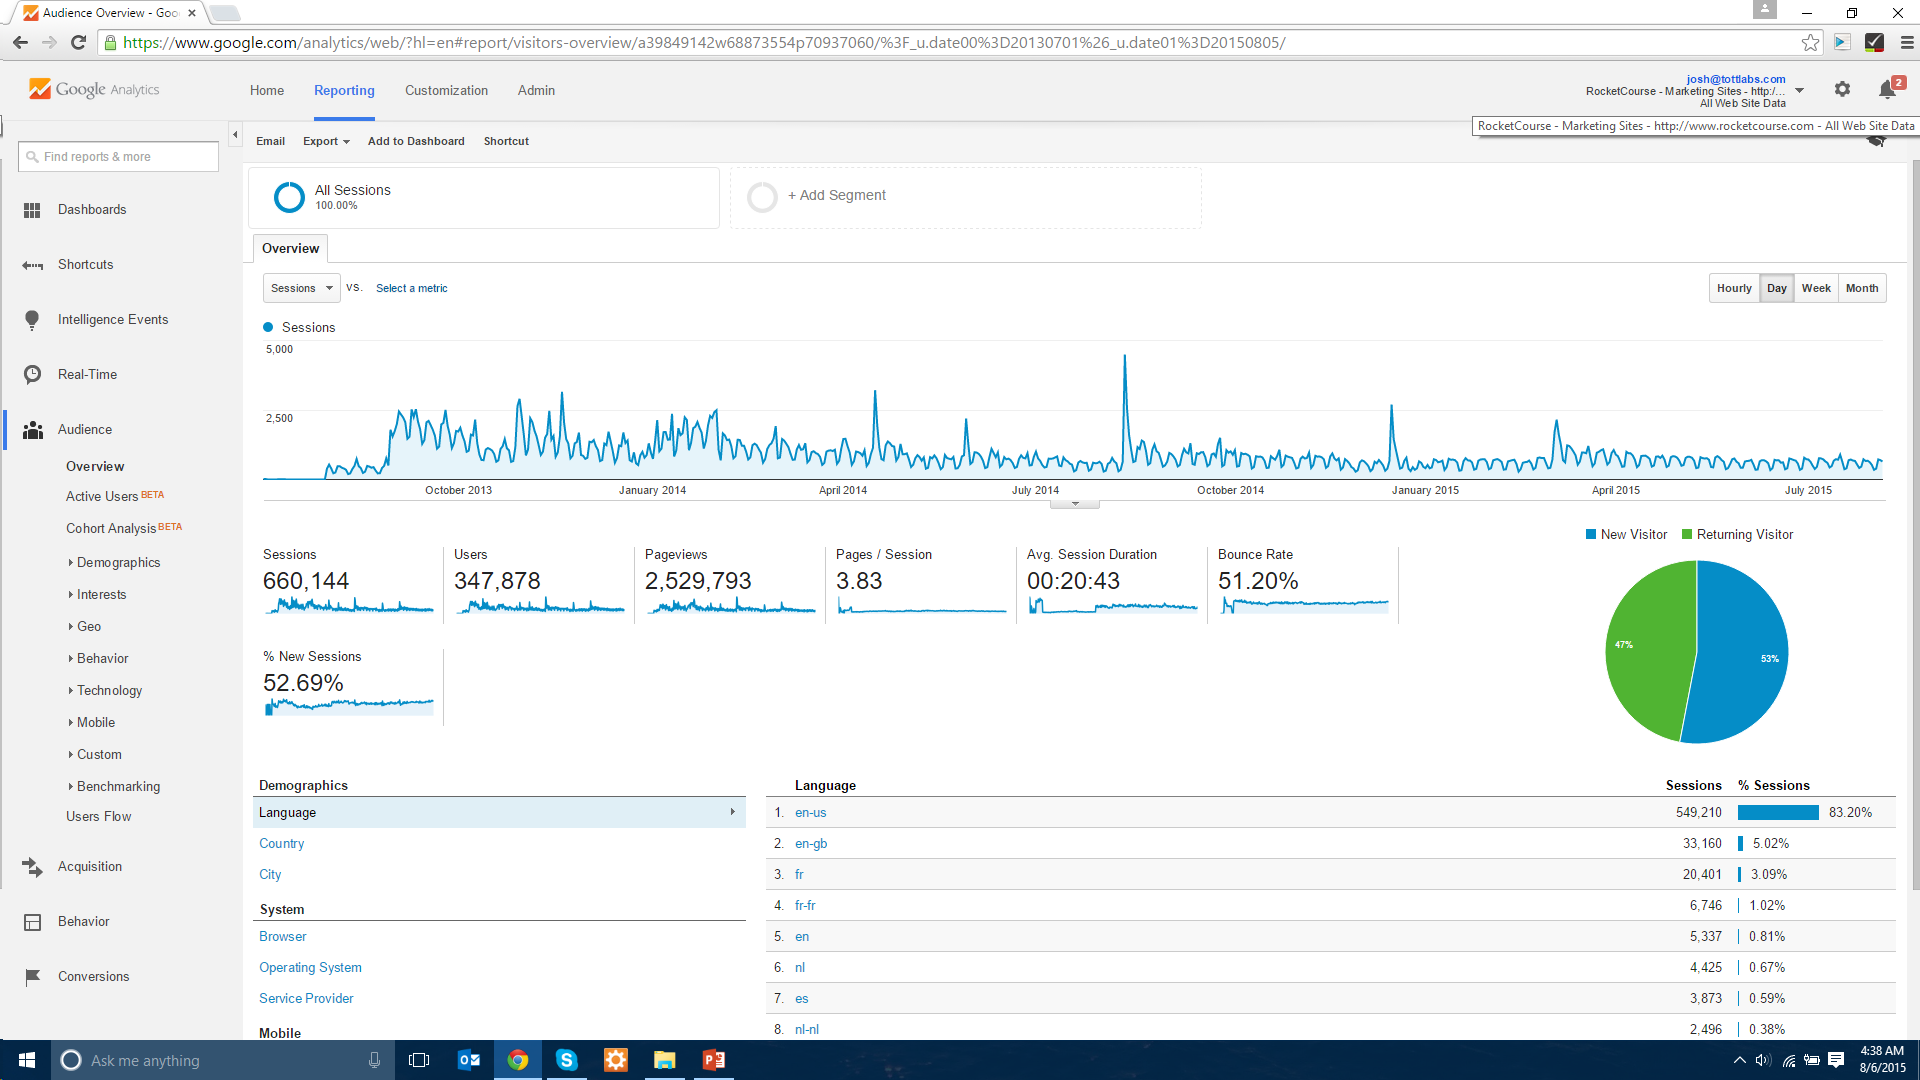Viewport: 1920px width, 1080px height.
Task: Select the All Sessions segment circle
Action: [x=289, y=197]
